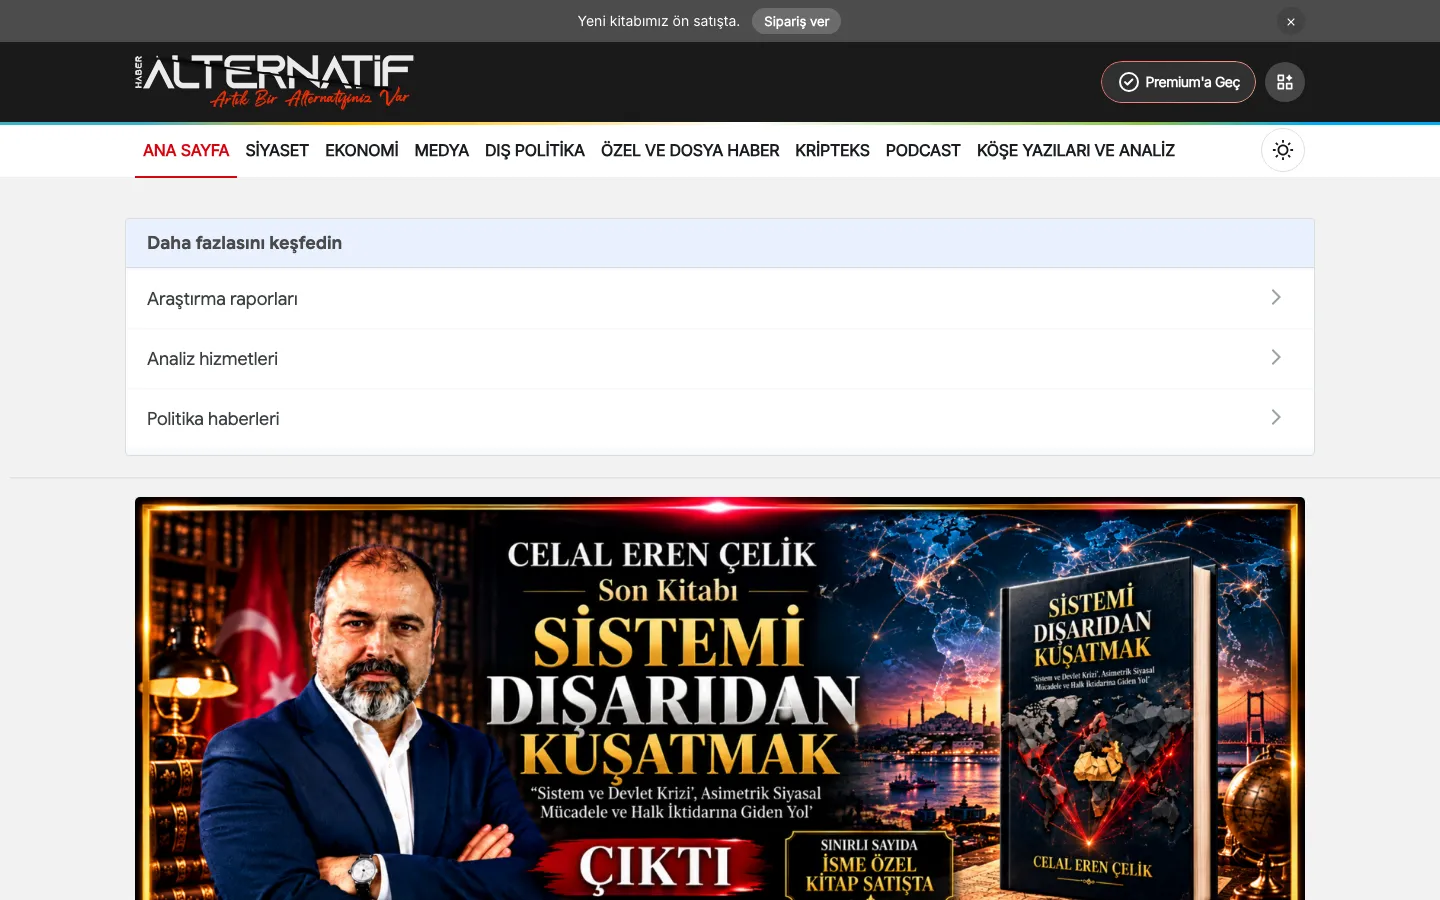Open the EKONOMİ section
The width and height of the screenshot is (1440, 900).
coord(362,150)
